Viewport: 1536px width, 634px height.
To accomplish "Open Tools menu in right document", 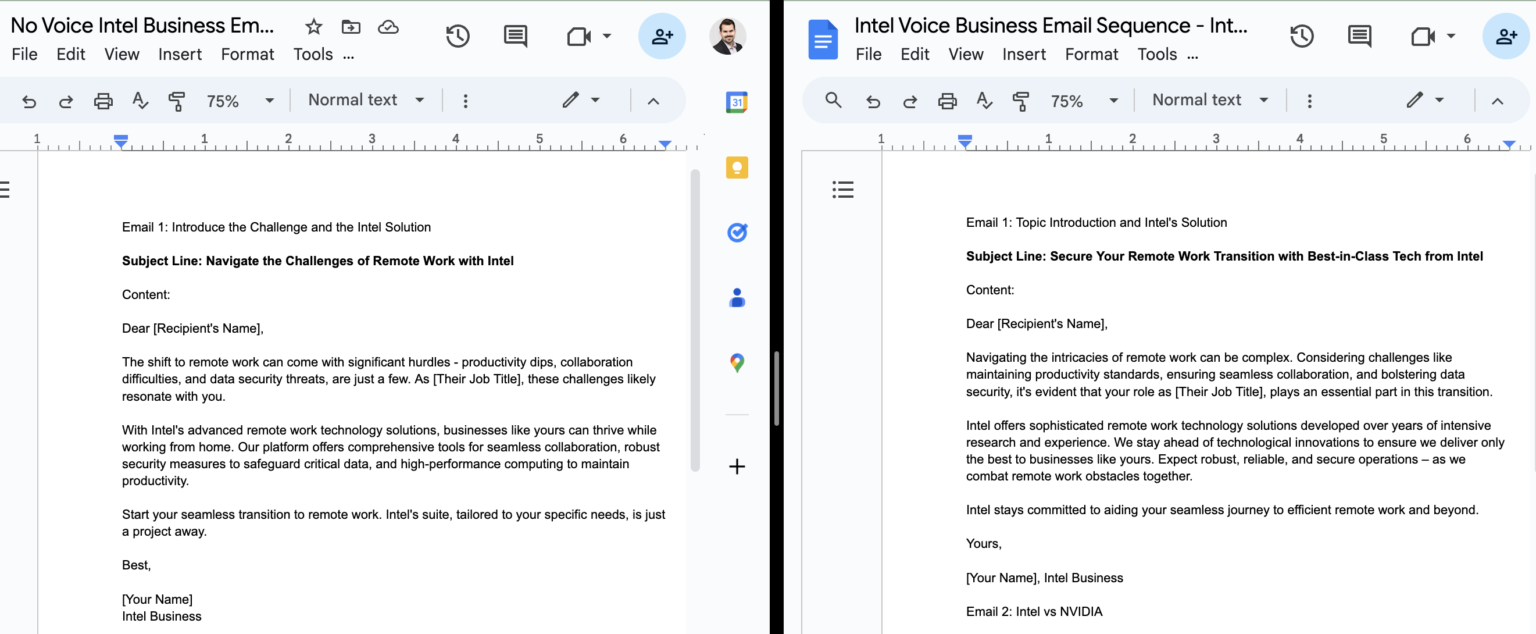I will coord(1157,54).
